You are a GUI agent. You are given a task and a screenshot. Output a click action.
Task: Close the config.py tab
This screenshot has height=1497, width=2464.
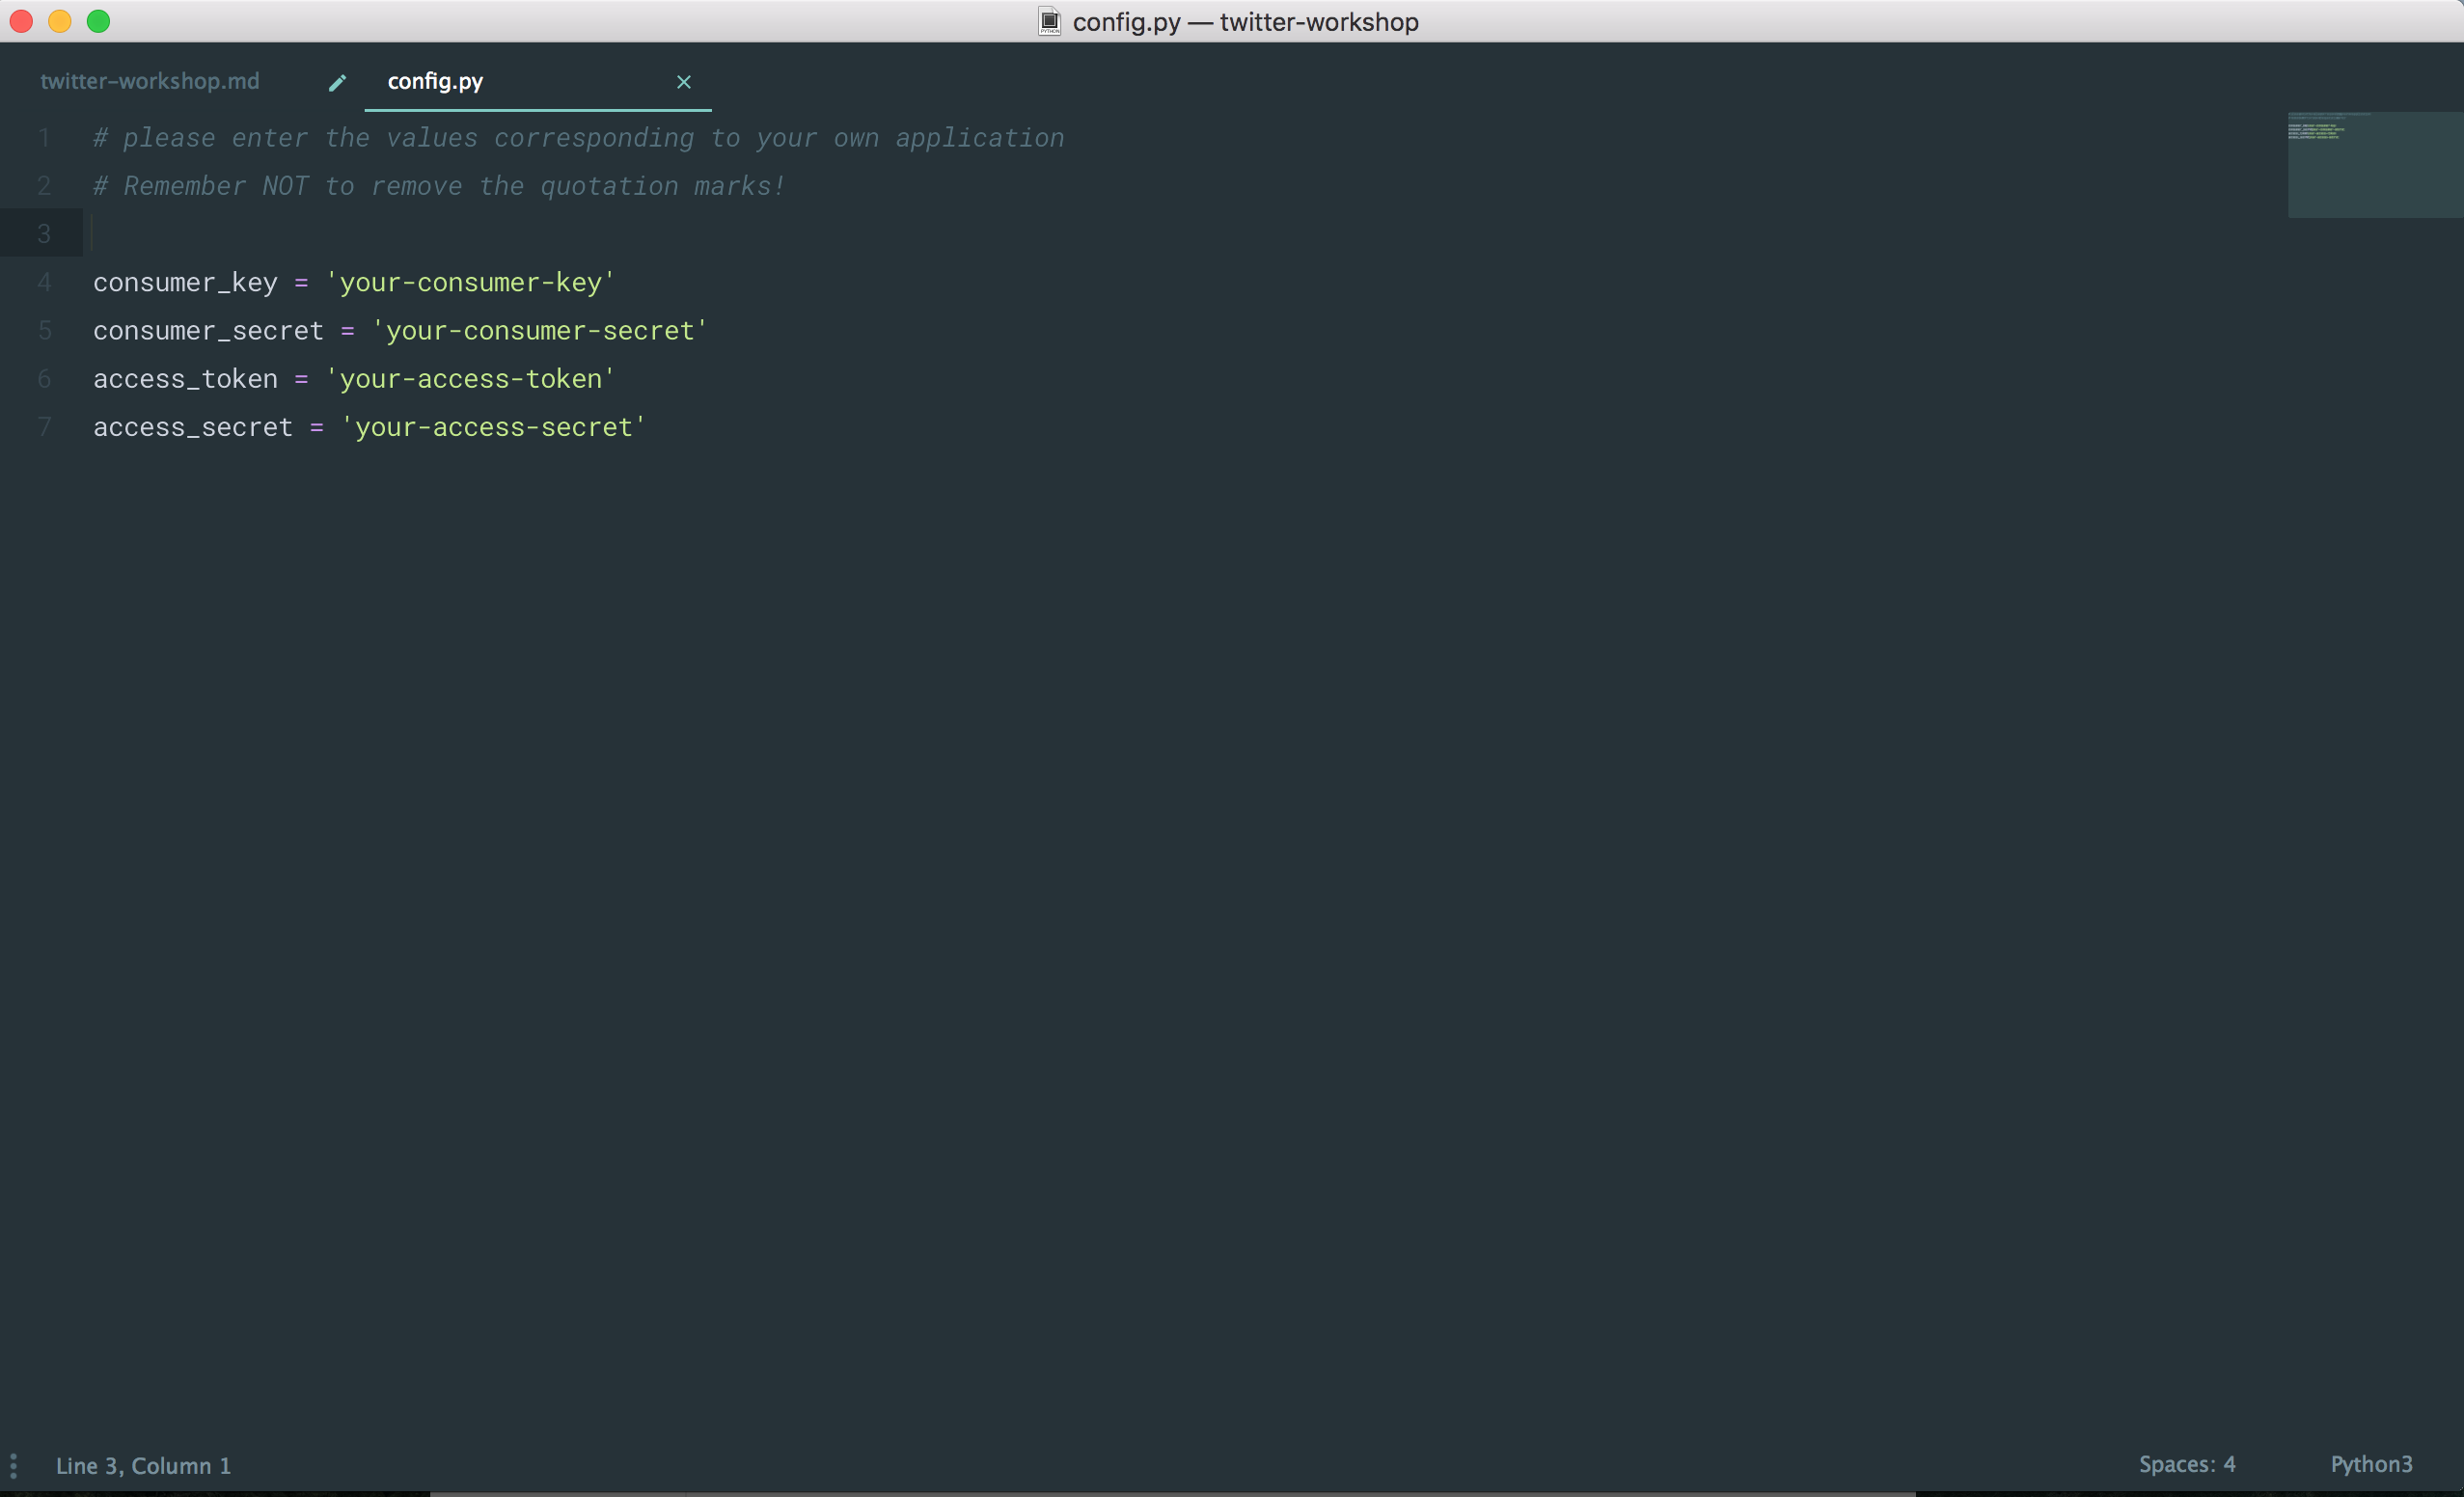coord(683,82)
